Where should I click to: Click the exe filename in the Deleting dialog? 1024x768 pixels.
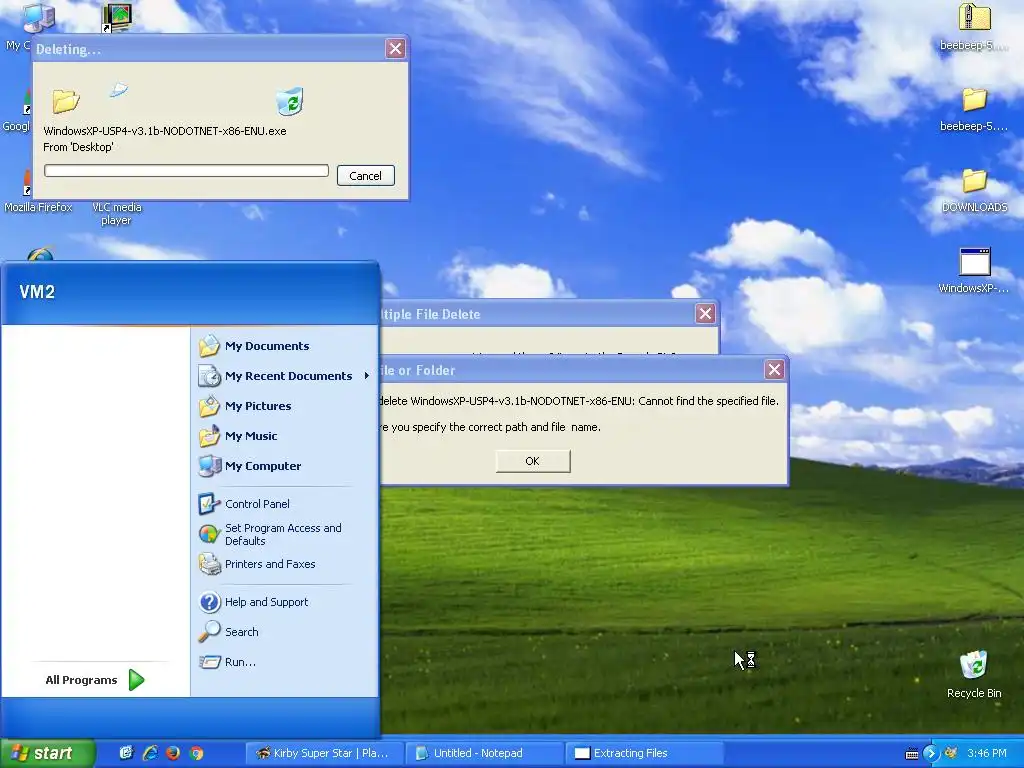pyautogui.click(x=165, y=131)
